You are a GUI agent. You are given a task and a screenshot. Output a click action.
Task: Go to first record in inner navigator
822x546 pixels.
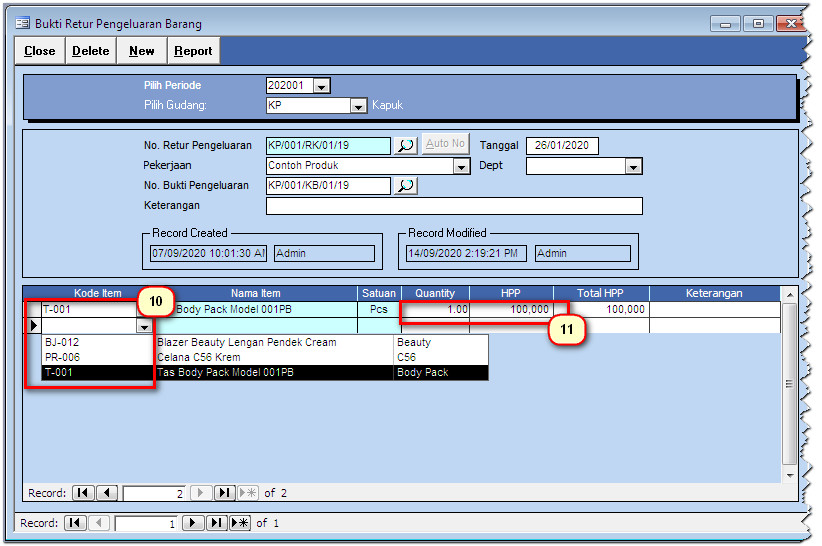pyautogui.click(x=84, y=493)
